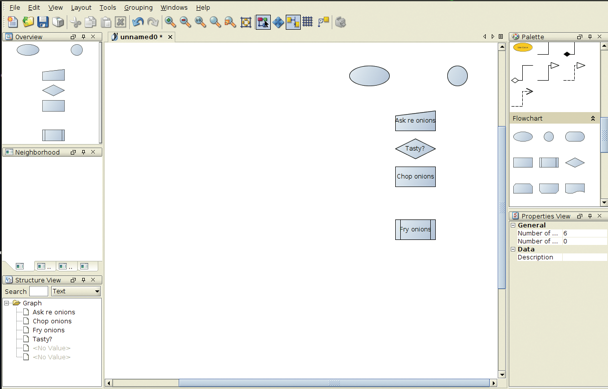Pick the yellow ellipse node in Palette
Screen dimensions: 608x389
(523, 48)
